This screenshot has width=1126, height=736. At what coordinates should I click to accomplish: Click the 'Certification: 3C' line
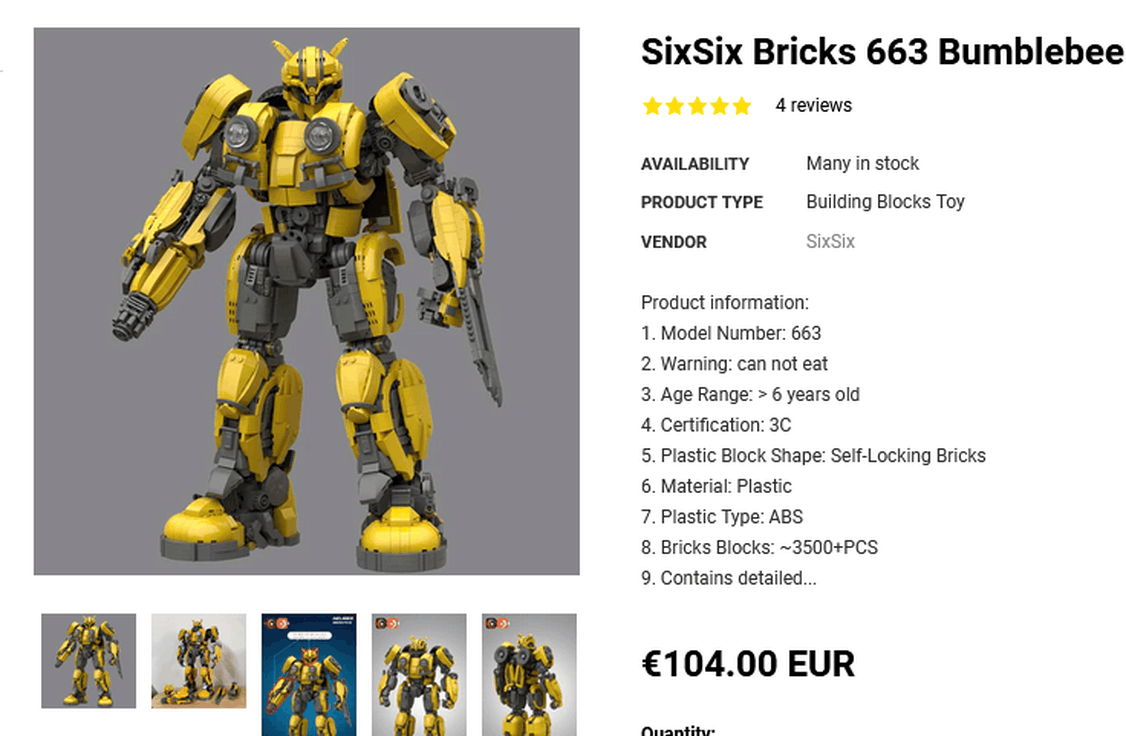716,425
